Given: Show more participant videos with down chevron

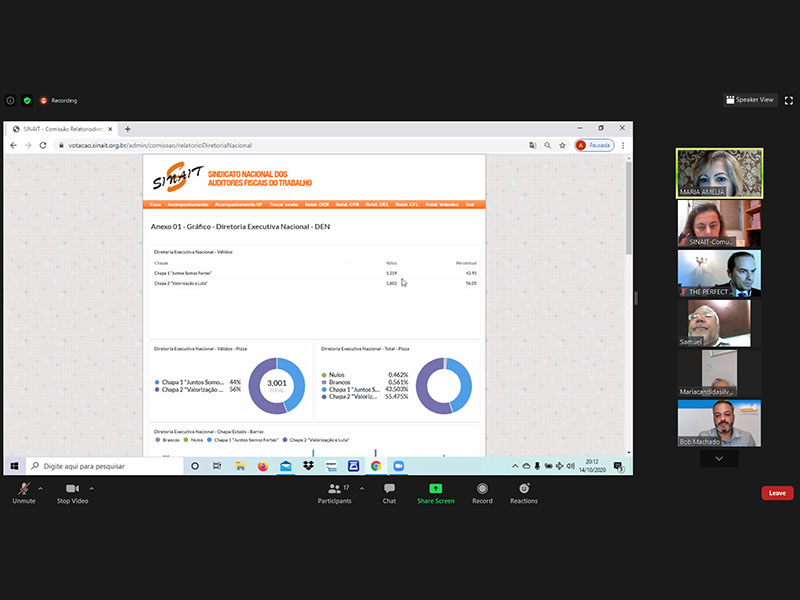Looking at the screenshot, I should [719, 458].
